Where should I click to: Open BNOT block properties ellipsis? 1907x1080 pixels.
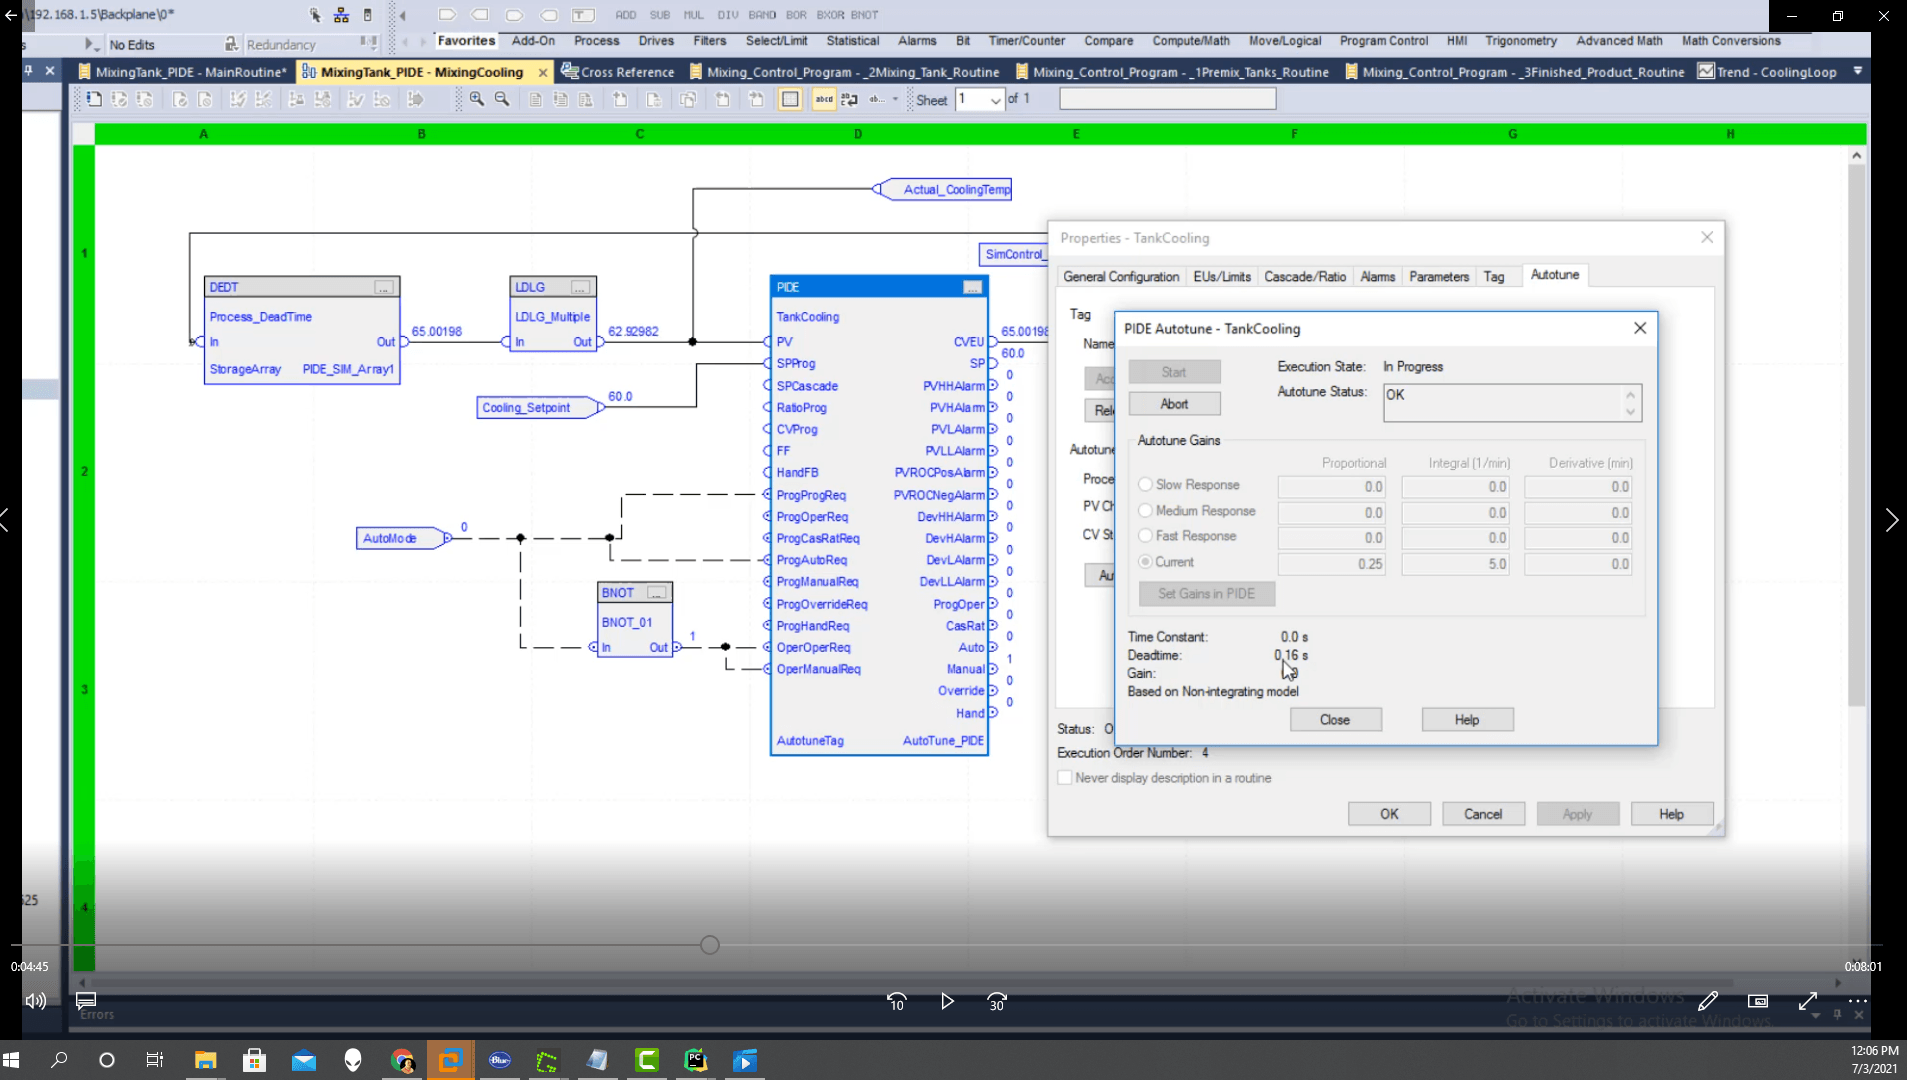(x=656, y=593)
